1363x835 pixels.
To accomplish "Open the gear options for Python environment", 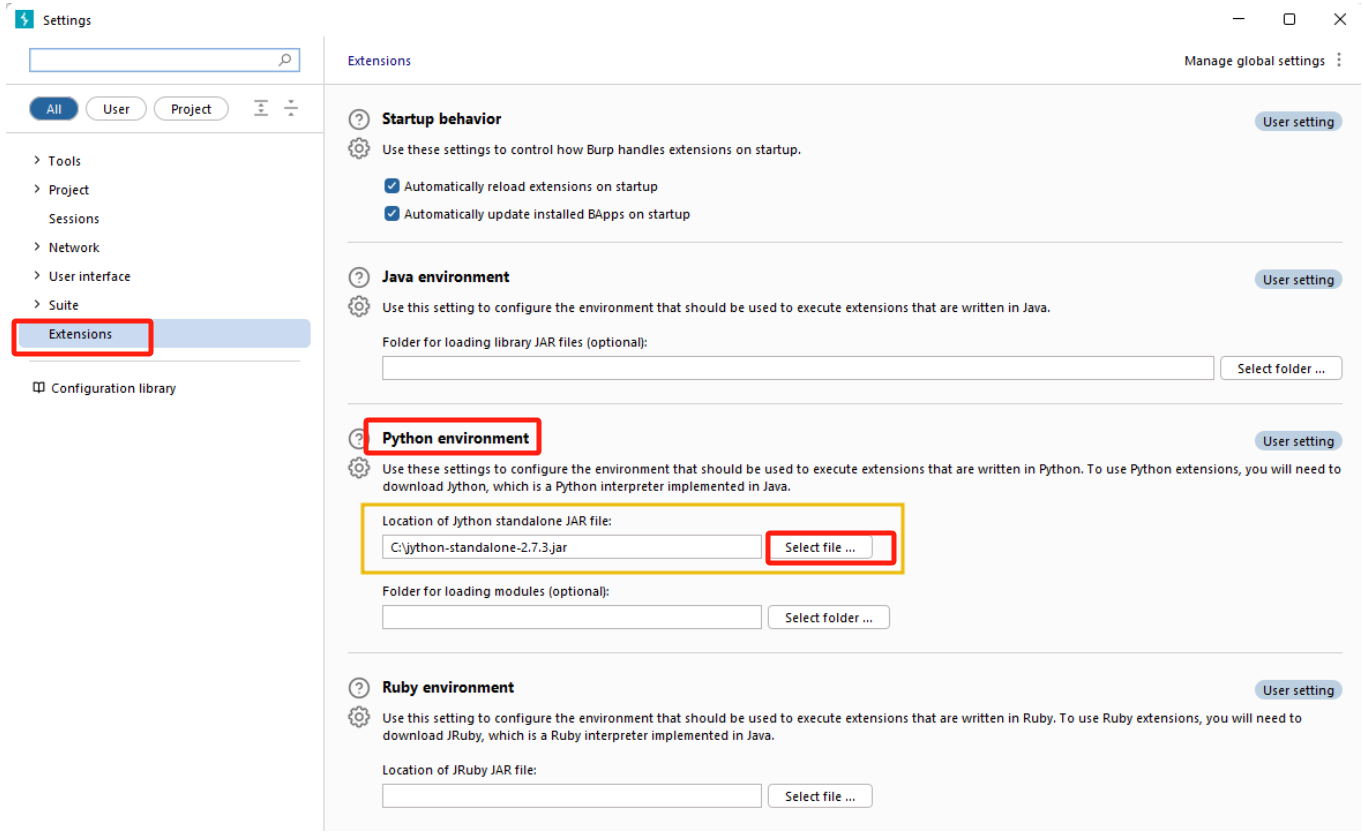I will click(359, 467).
